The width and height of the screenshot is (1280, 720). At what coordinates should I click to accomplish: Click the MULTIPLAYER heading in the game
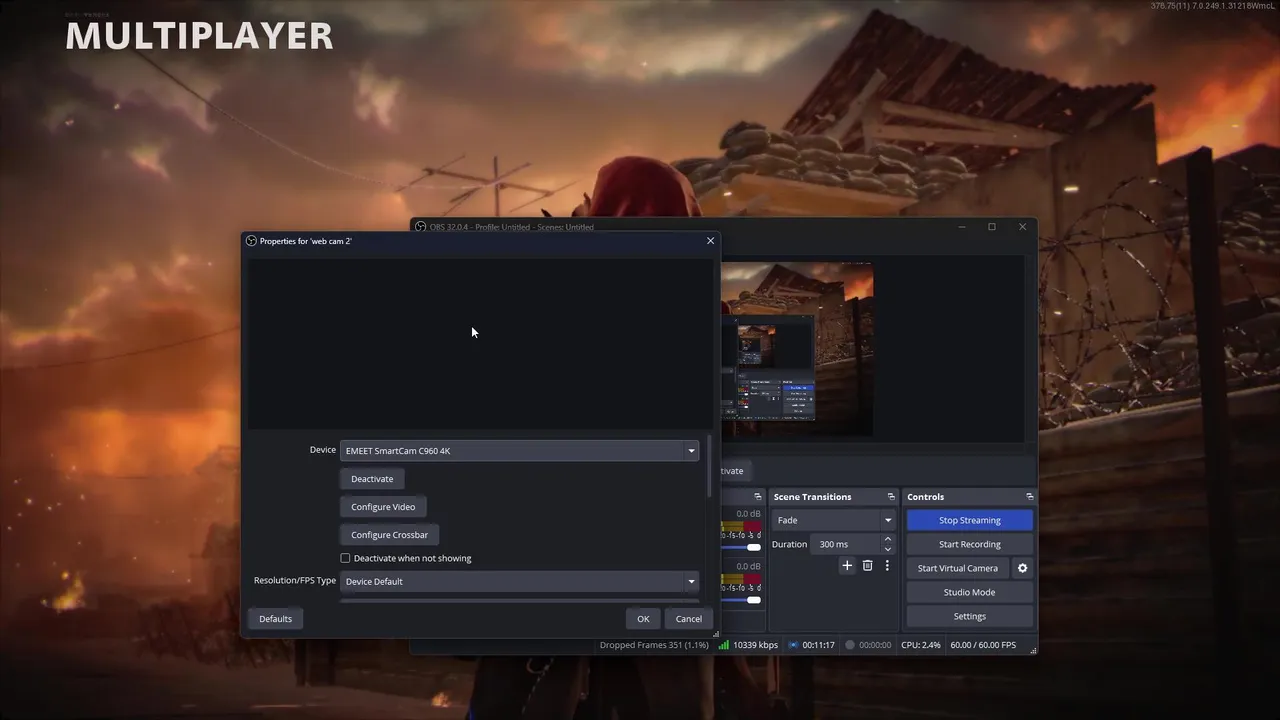(x=199, y=36)
